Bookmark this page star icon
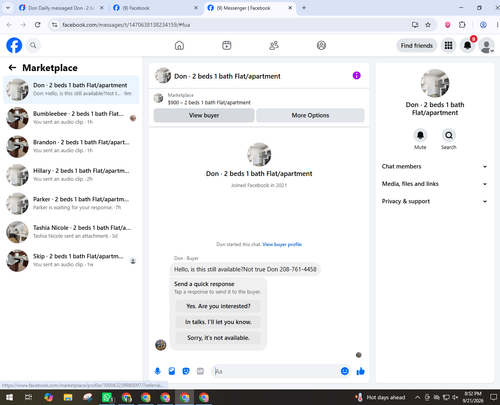 (x=428, y=25)
